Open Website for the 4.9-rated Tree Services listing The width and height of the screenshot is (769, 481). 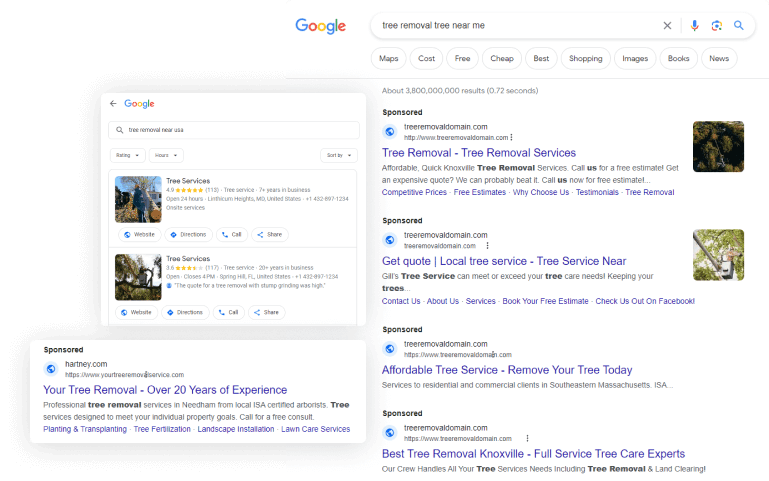click(x=139, y=234)
